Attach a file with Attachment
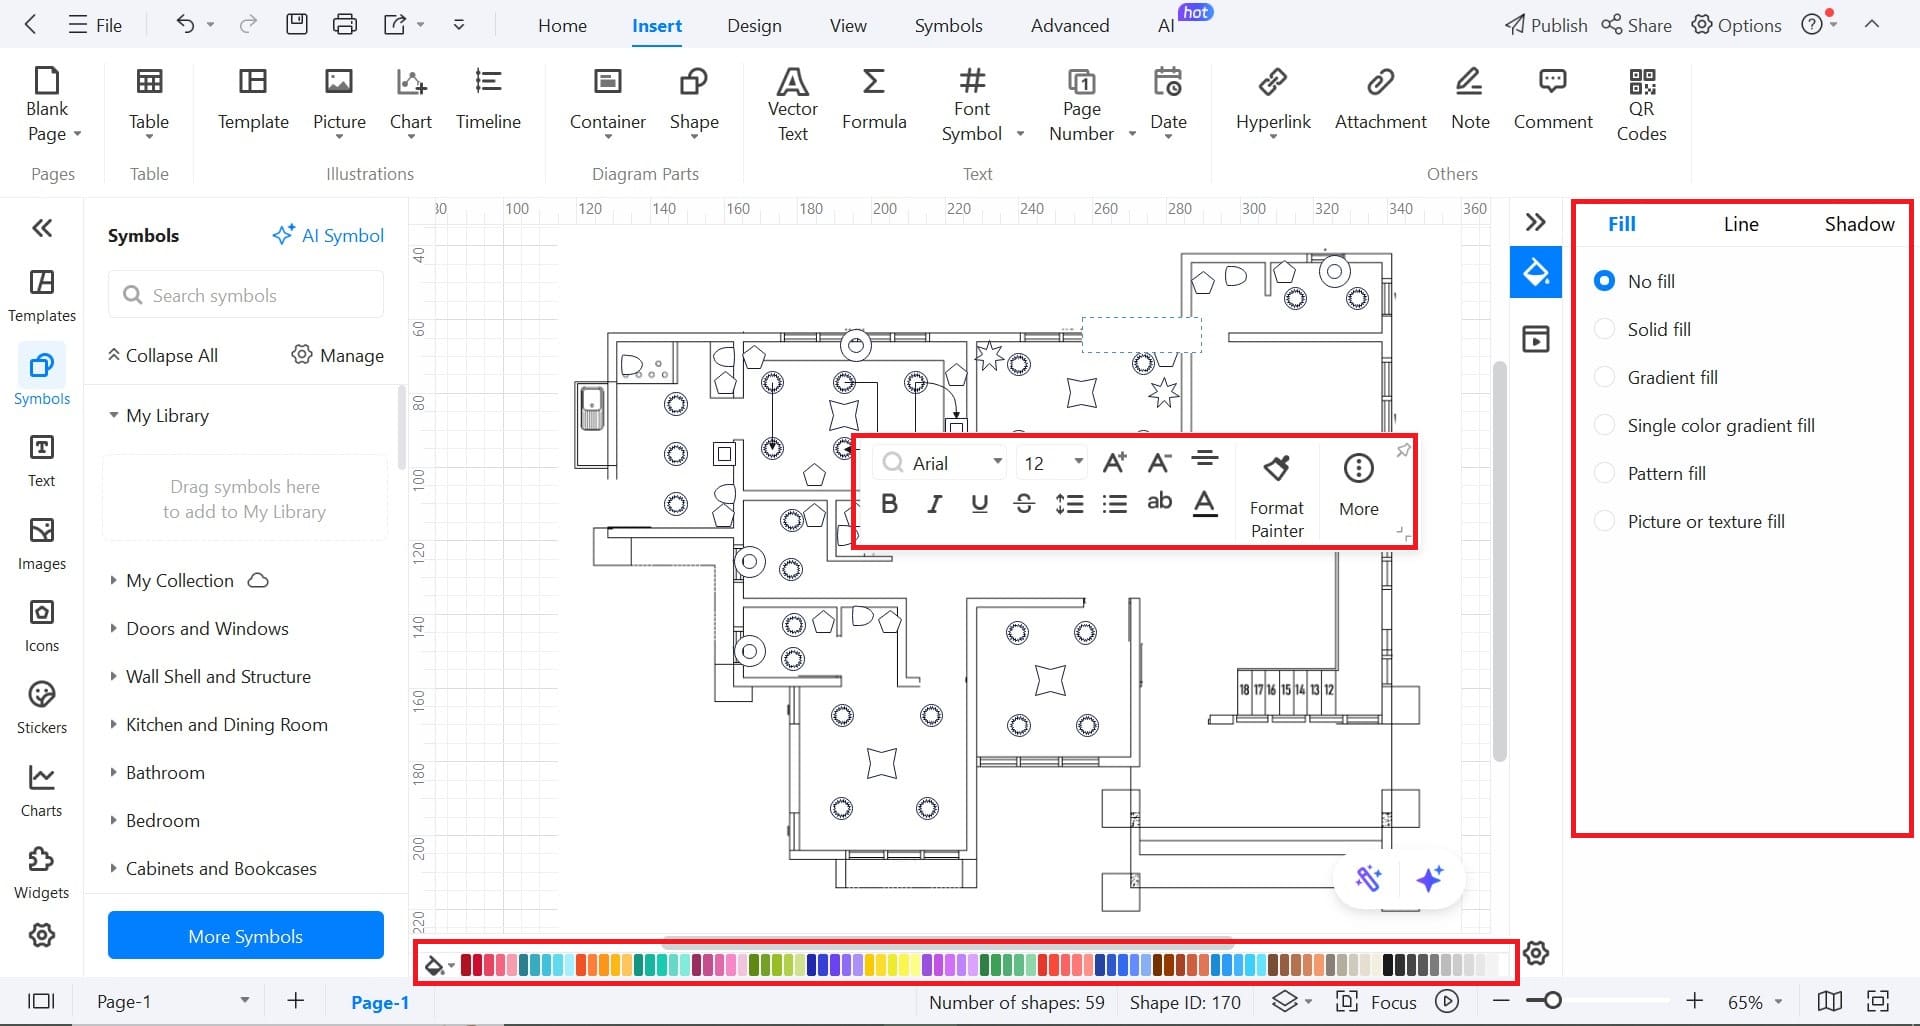The image size is (1920, 1026). pos(1380,100)
